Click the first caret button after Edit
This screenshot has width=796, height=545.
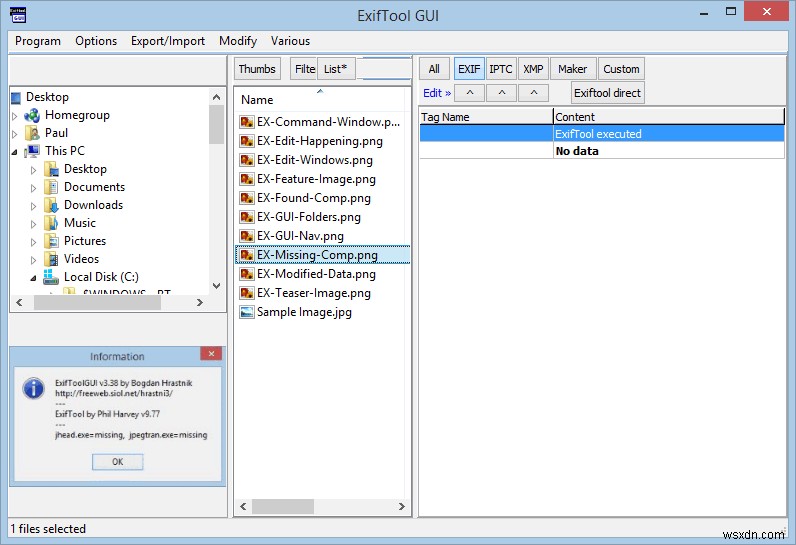(470, 93)
